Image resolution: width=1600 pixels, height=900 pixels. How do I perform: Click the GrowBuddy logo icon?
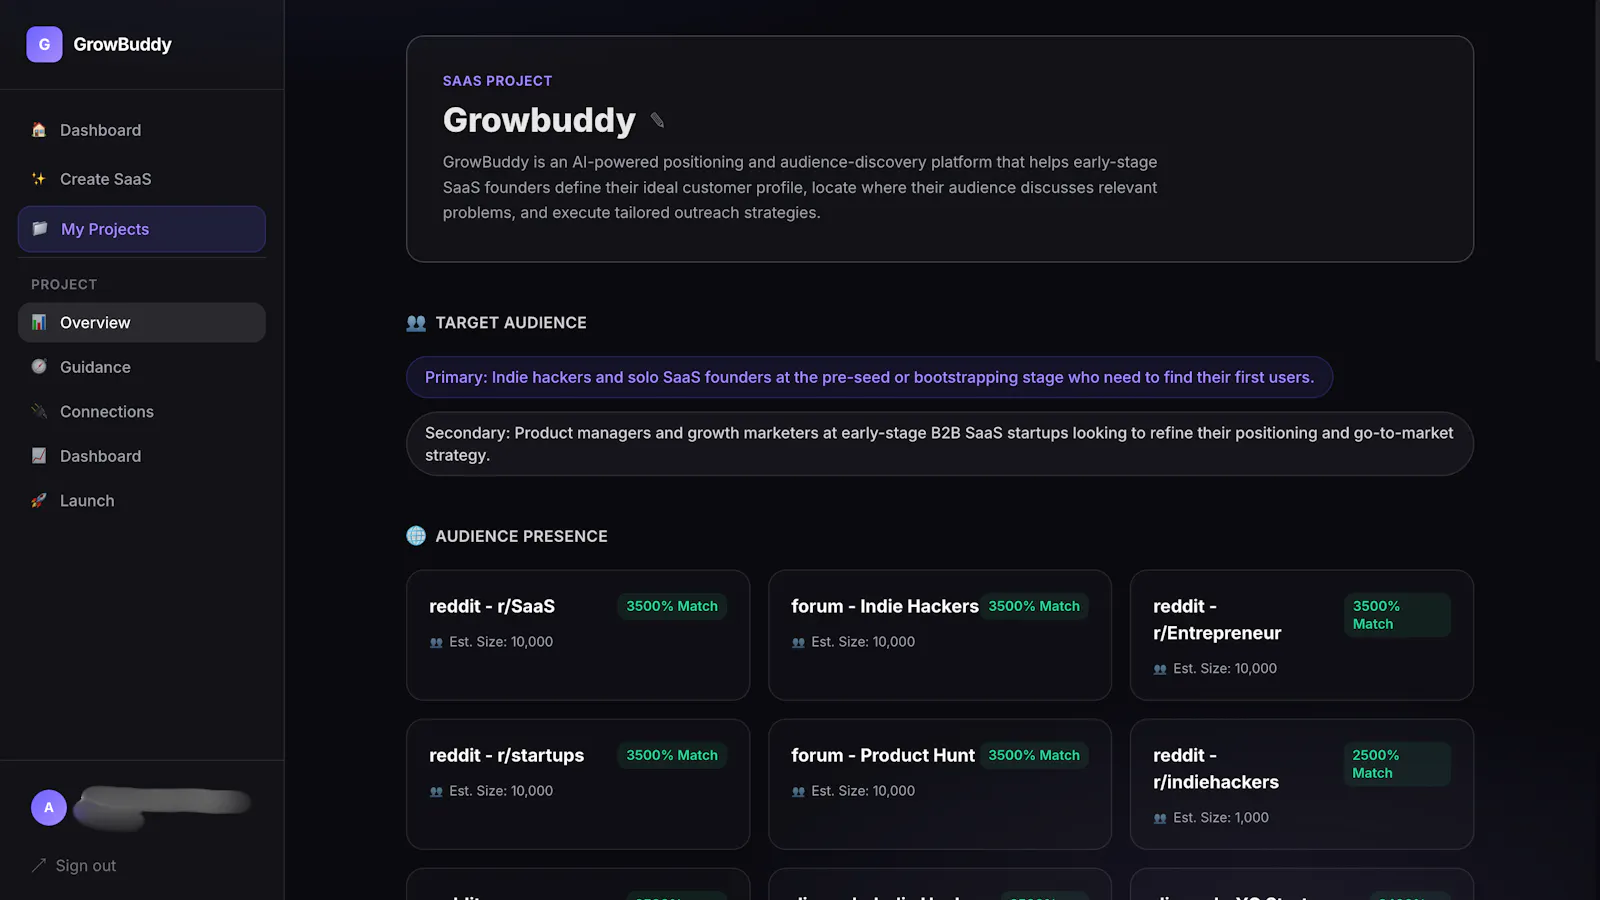click(x=44, y=44)
